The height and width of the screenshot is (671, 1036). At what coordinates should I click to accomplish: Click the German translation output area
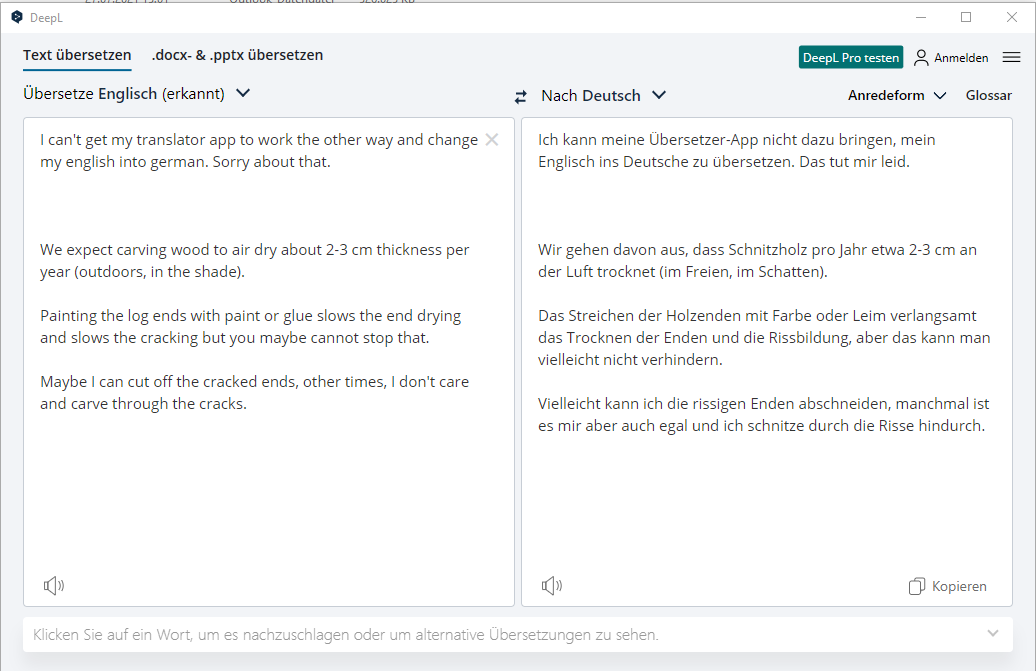pos(766,362)
